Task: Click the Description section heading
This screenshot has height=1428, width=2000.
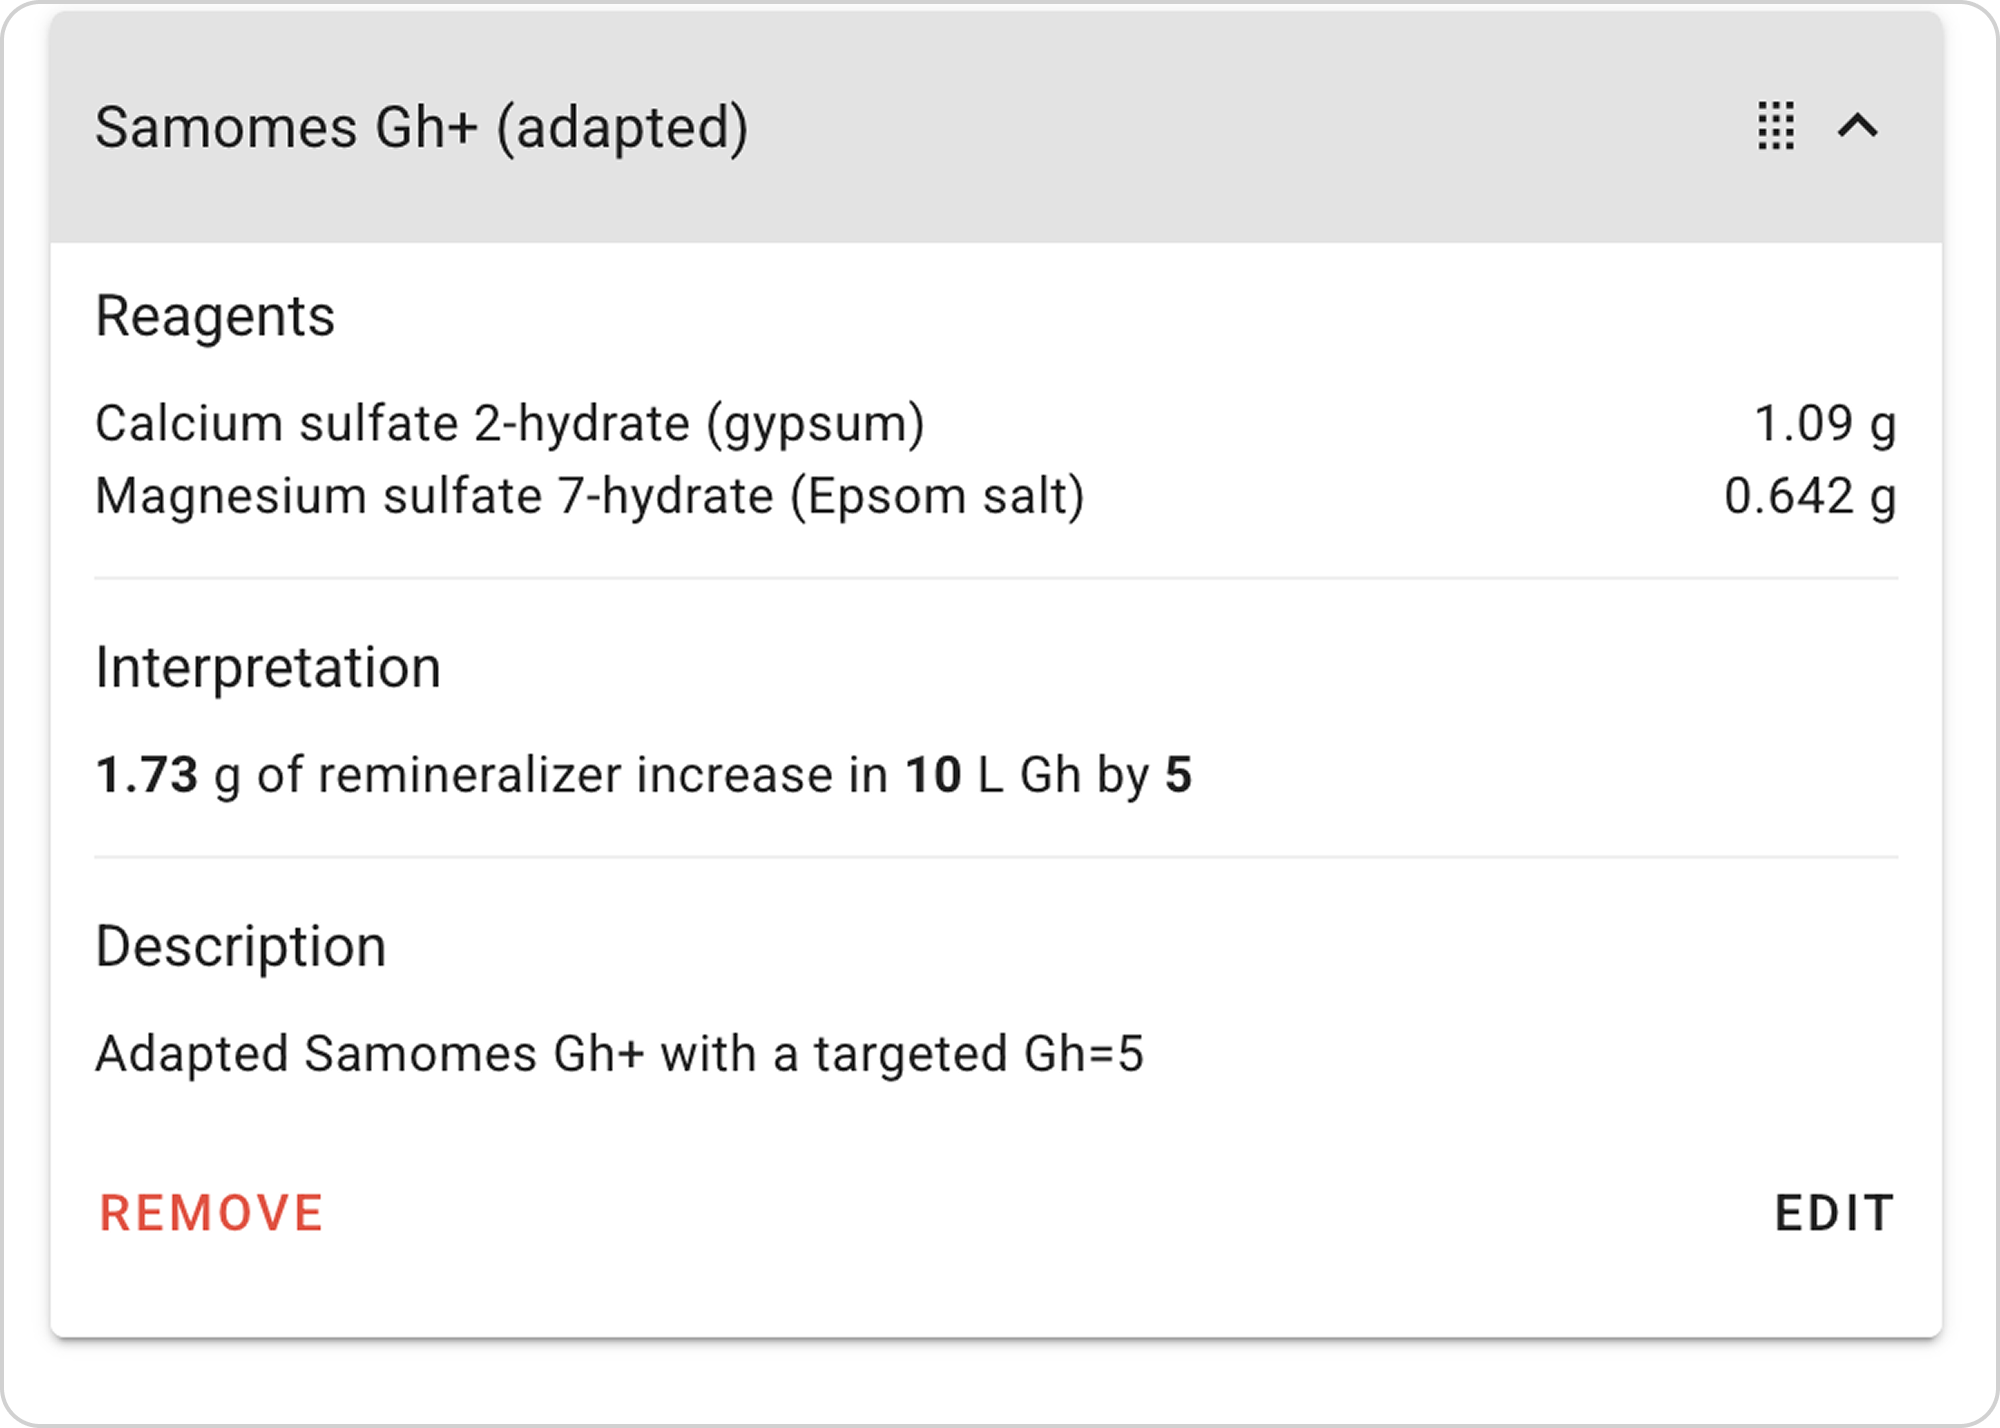Action: [241, 947]
